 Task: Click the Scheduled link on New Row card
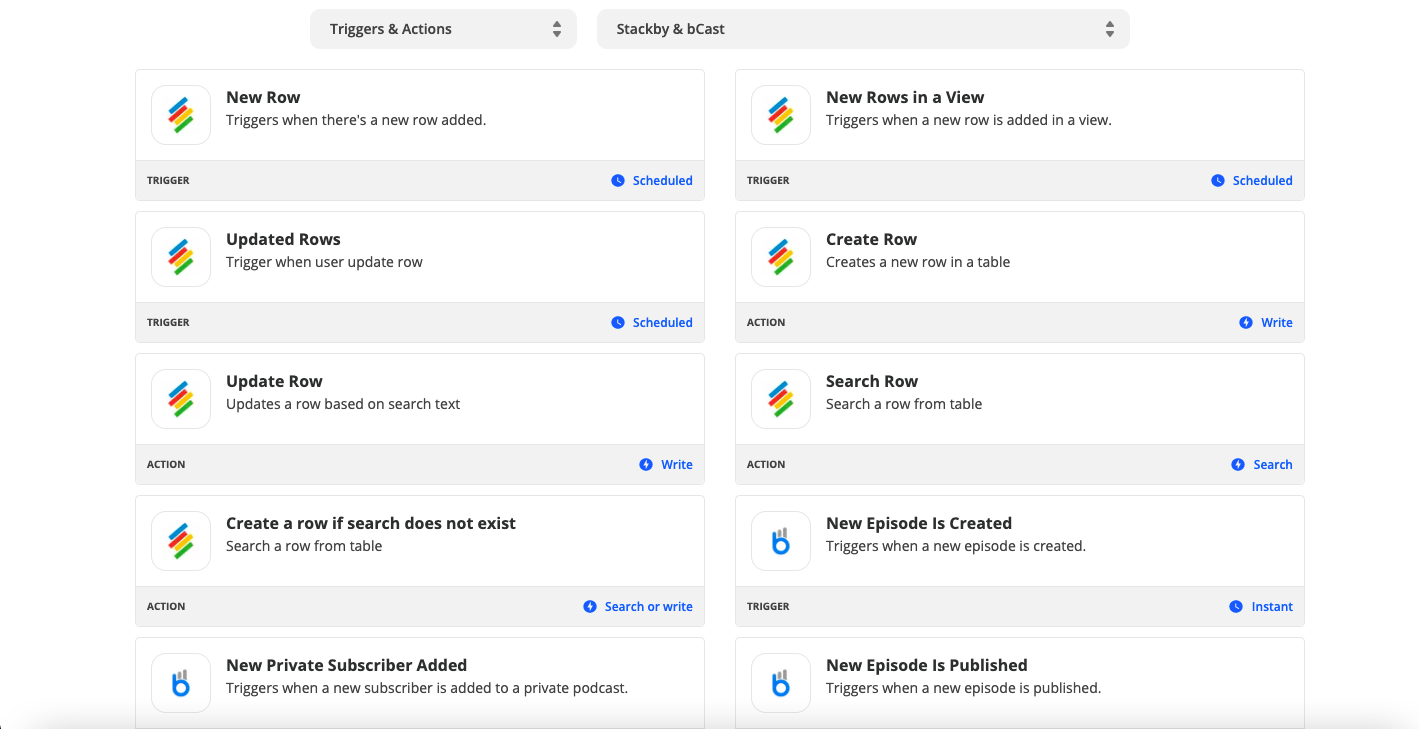pos(662,181)
